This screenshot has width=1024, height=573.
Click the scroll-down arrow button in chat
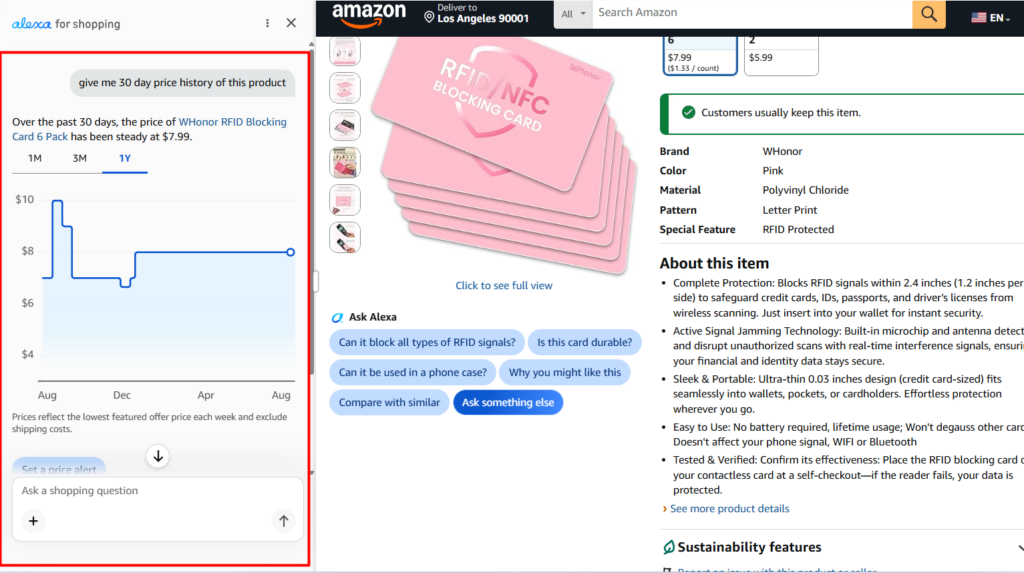coord(158,456)
